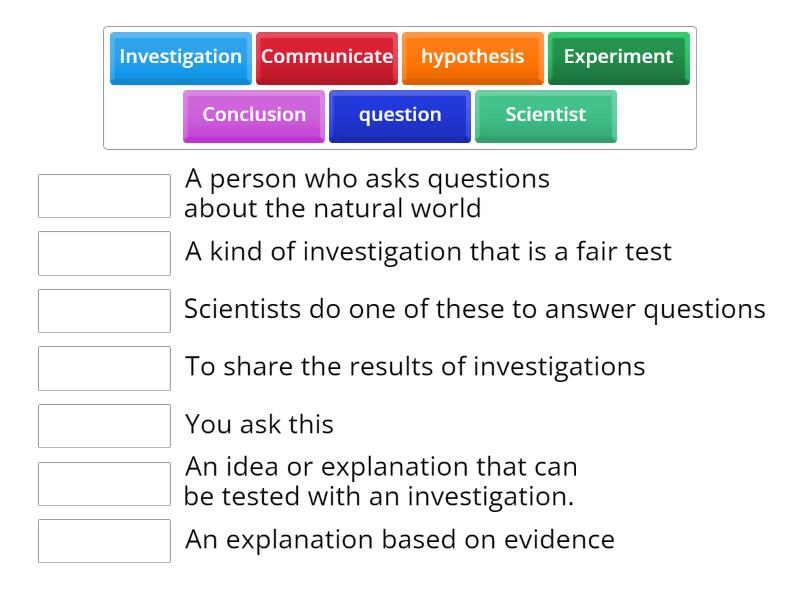Click the answer box for the testable idea clue
The width and height of the screenshot is (800, 600).
coord(104,482)
